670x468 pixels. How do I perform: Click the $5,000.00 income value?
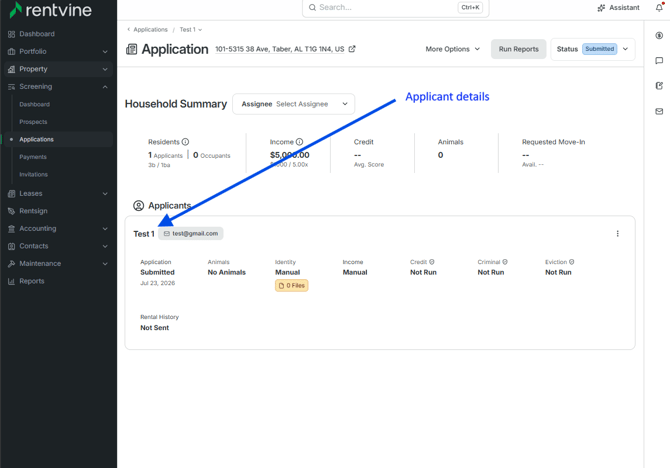point(290,155)
